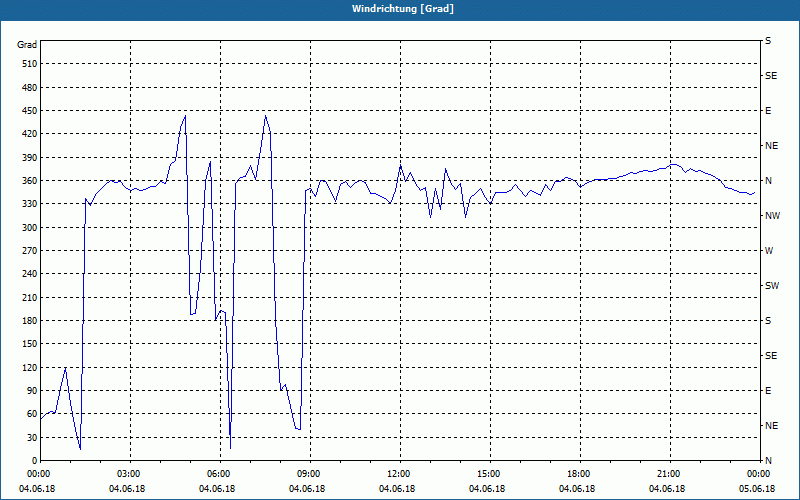Click the 04.06.18 date under 21:00
800x500 pixels.
[x=667, y=489]
